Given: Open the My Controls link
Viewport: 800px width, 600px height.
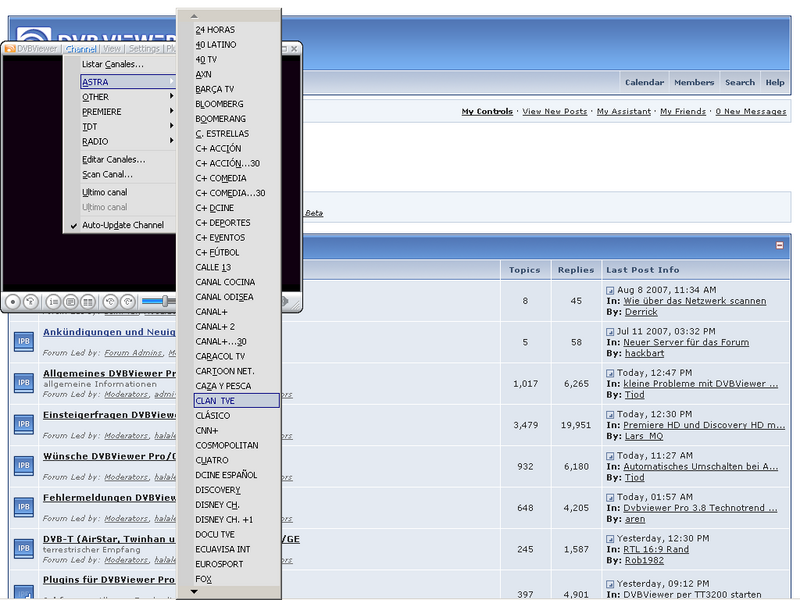Looking at the screenshot, I should pyautogui.click(x=487, y=111).
